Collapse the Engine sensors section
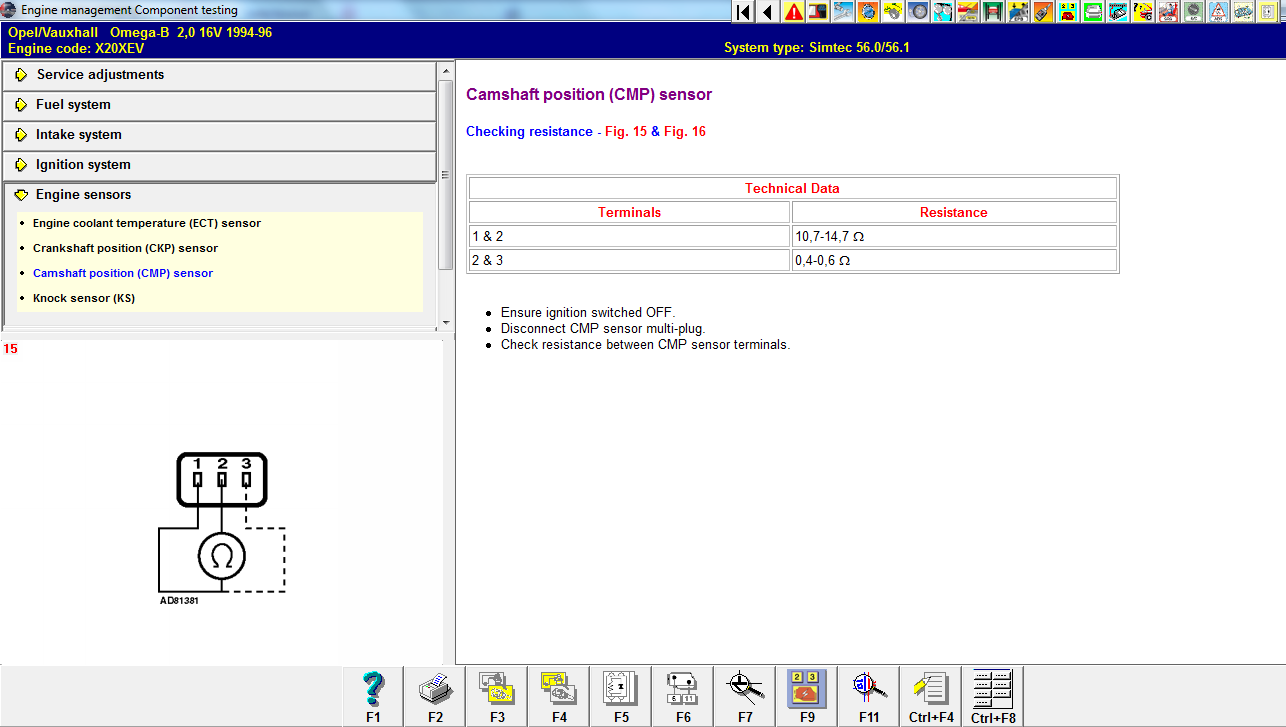The image size is (1286, 727). pyautogui.click(x=83, y=195)
